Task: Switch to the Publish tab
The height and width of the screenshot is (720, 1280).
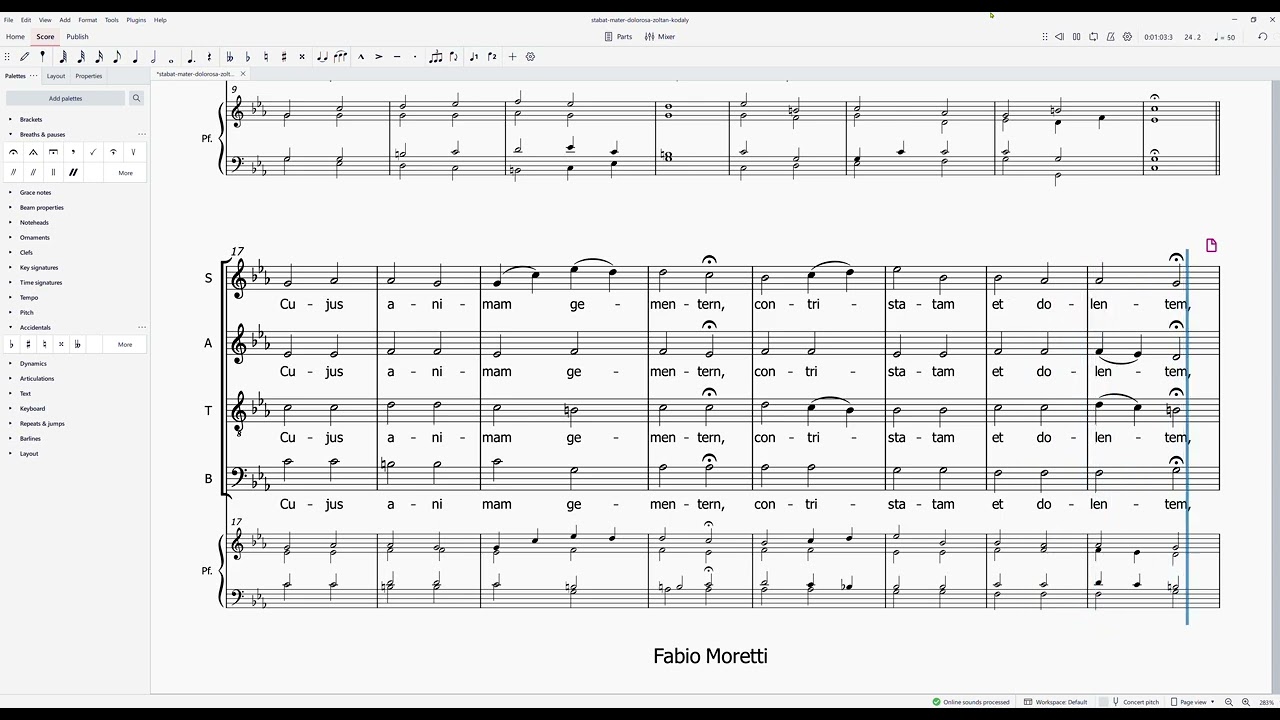Action: pos(78,37)
